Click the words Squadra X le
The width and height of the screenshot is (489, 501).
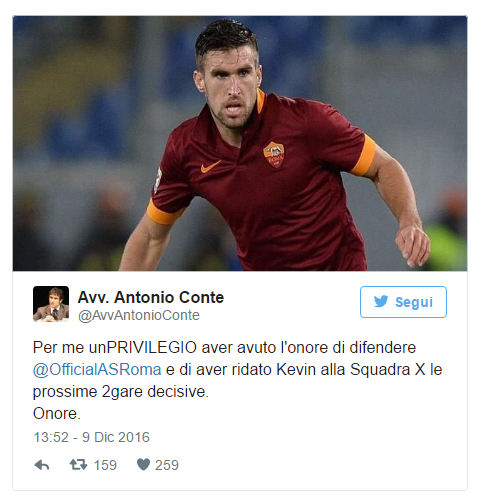[396, 369]
